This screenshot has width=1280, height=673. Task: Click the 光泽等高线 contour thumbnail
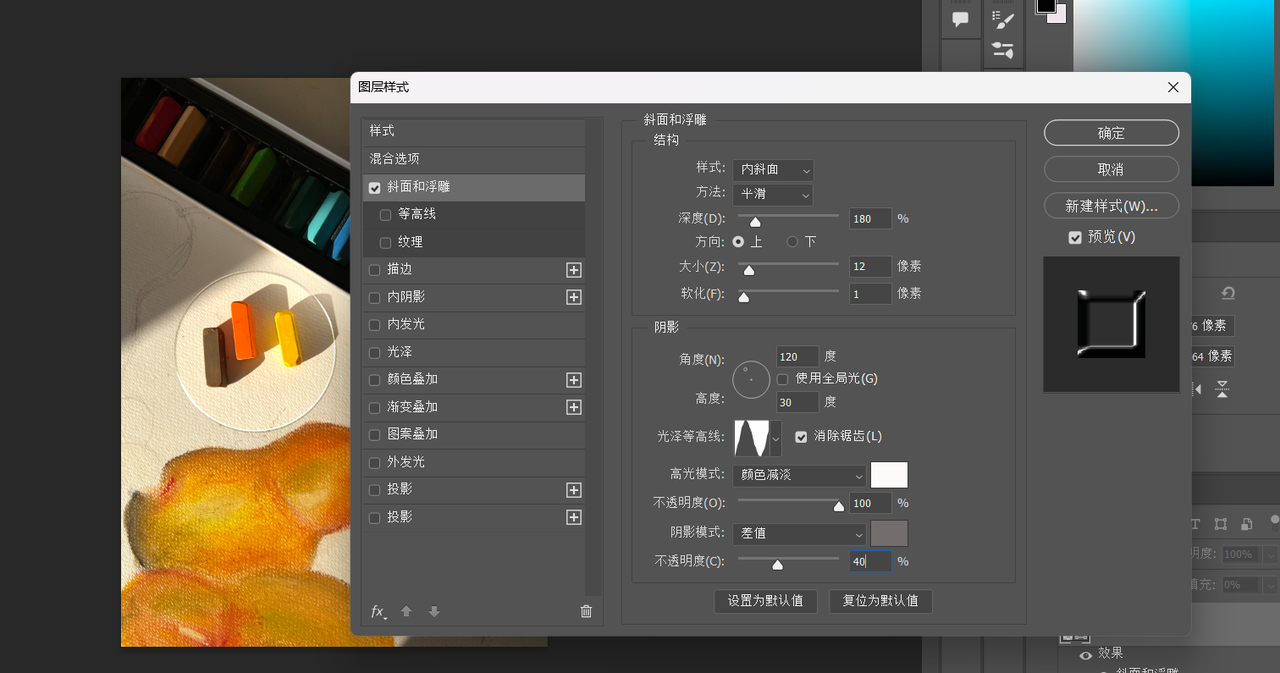752,437
